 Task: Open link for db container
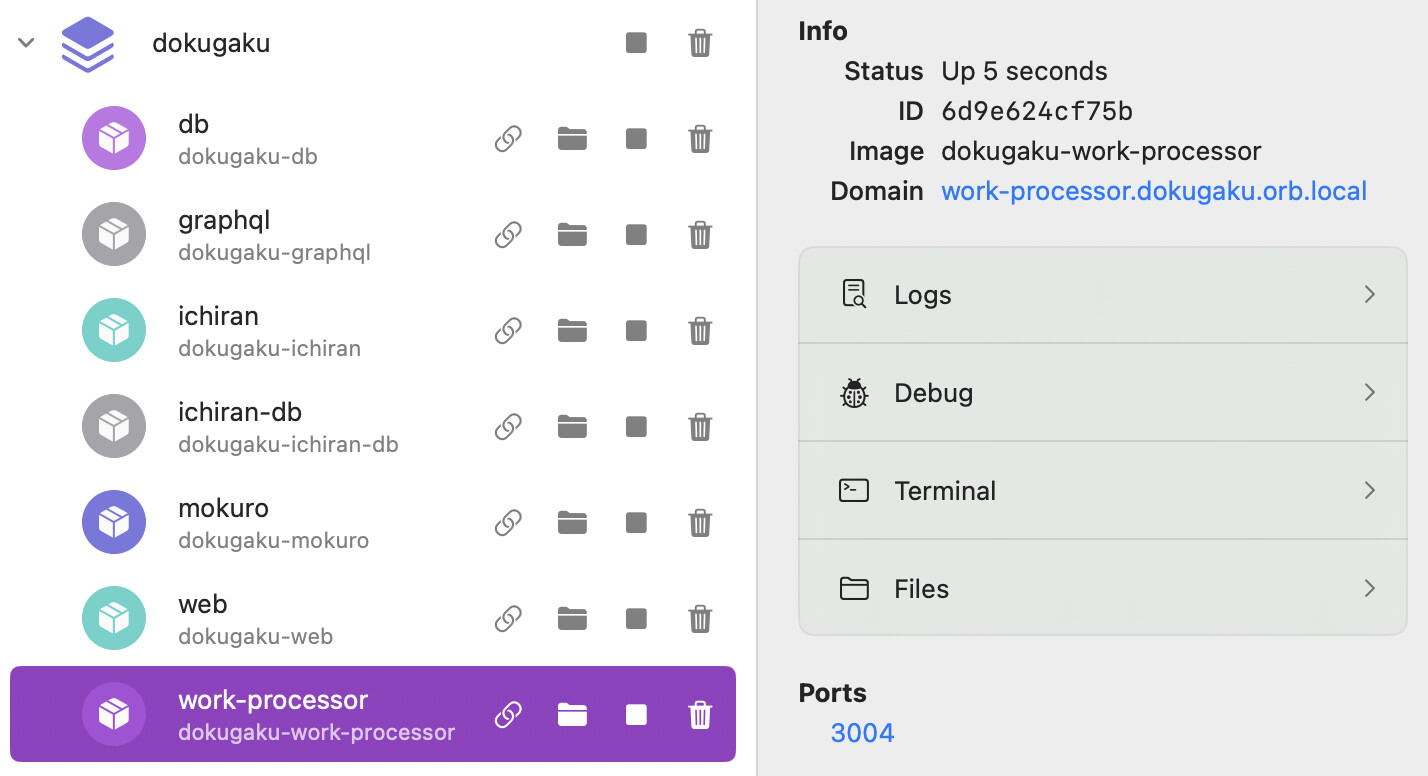[508, 139]
